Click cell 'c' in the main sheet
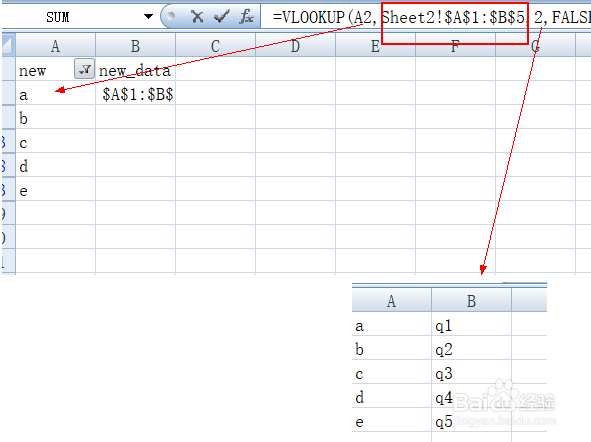The height and width of the screenshot is (442, 591). pos(55,142)
